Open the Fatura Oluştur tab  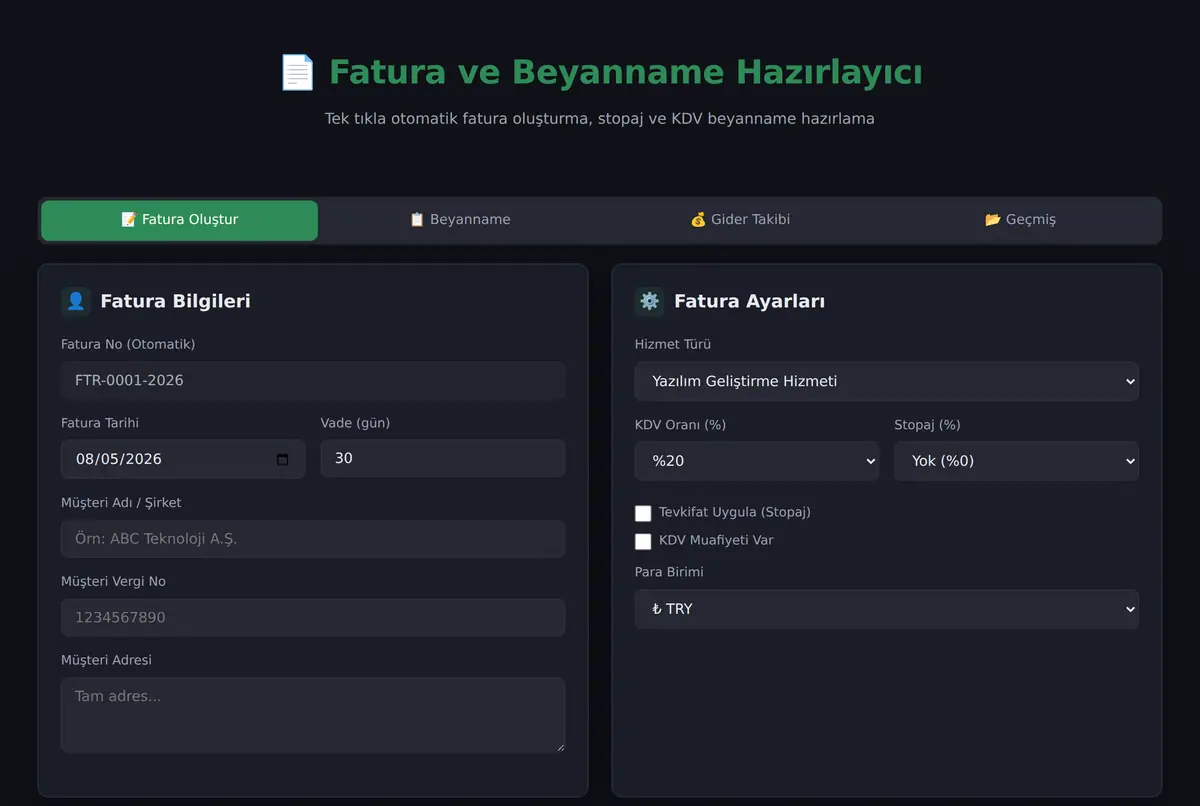[x=180, y=220]
